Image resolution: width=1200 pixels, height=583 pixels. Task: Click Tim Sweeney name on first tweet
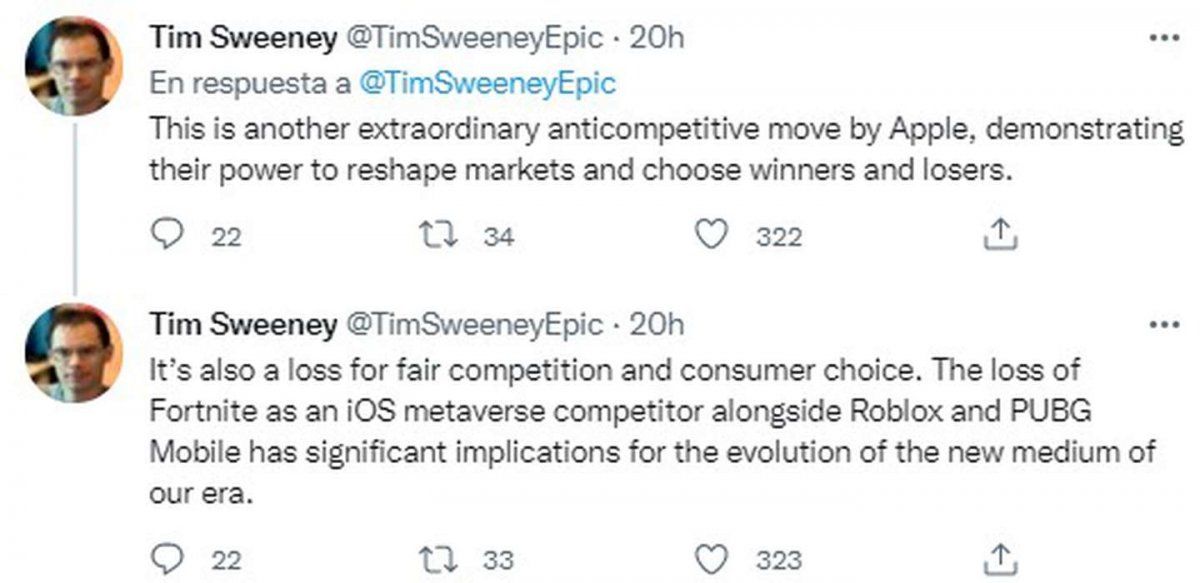(x=242, y=38)
